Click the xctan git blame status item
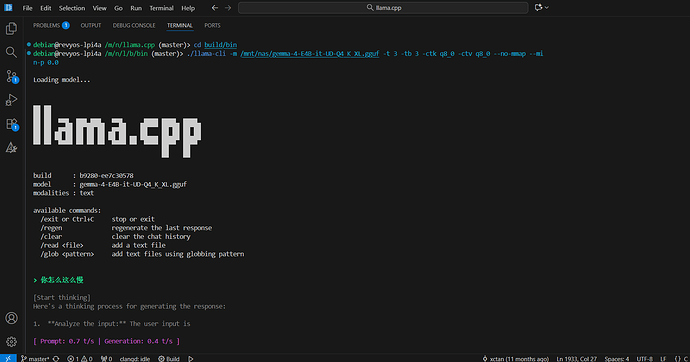The width and height of the screenshot is (690, 362). [x=515, y=358]
